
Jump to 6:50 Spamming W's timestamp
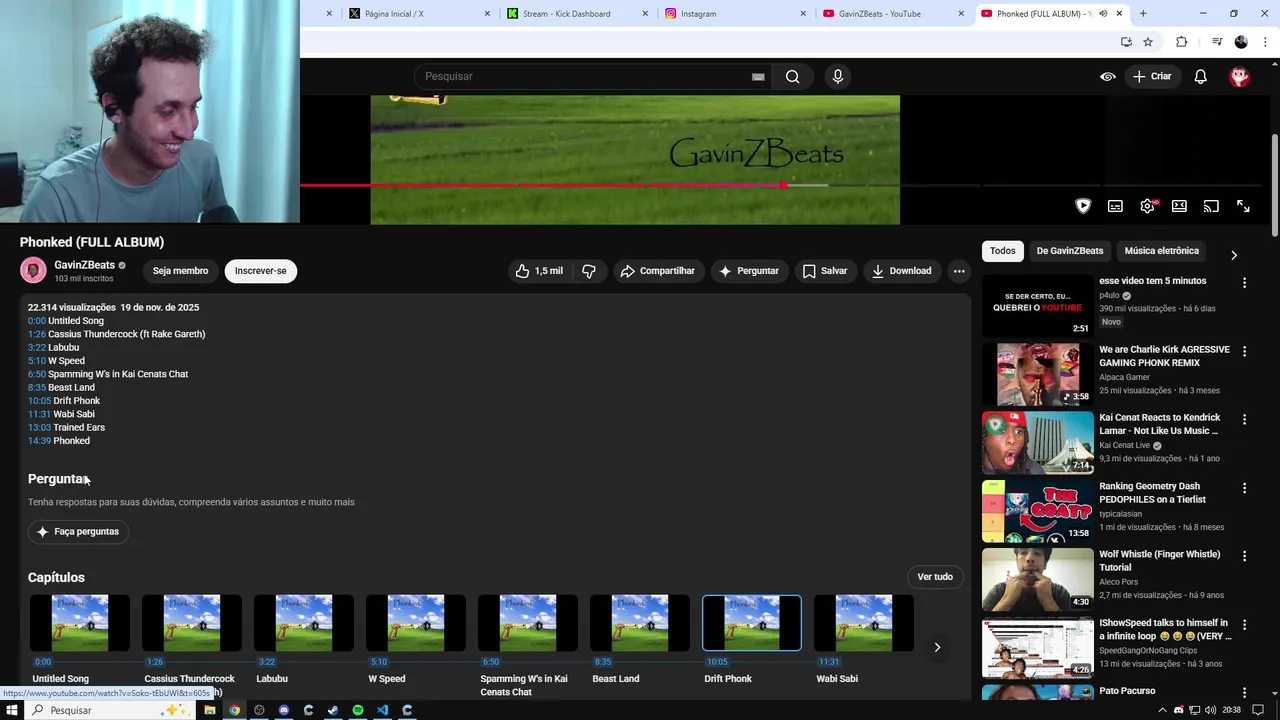point(37,374)
